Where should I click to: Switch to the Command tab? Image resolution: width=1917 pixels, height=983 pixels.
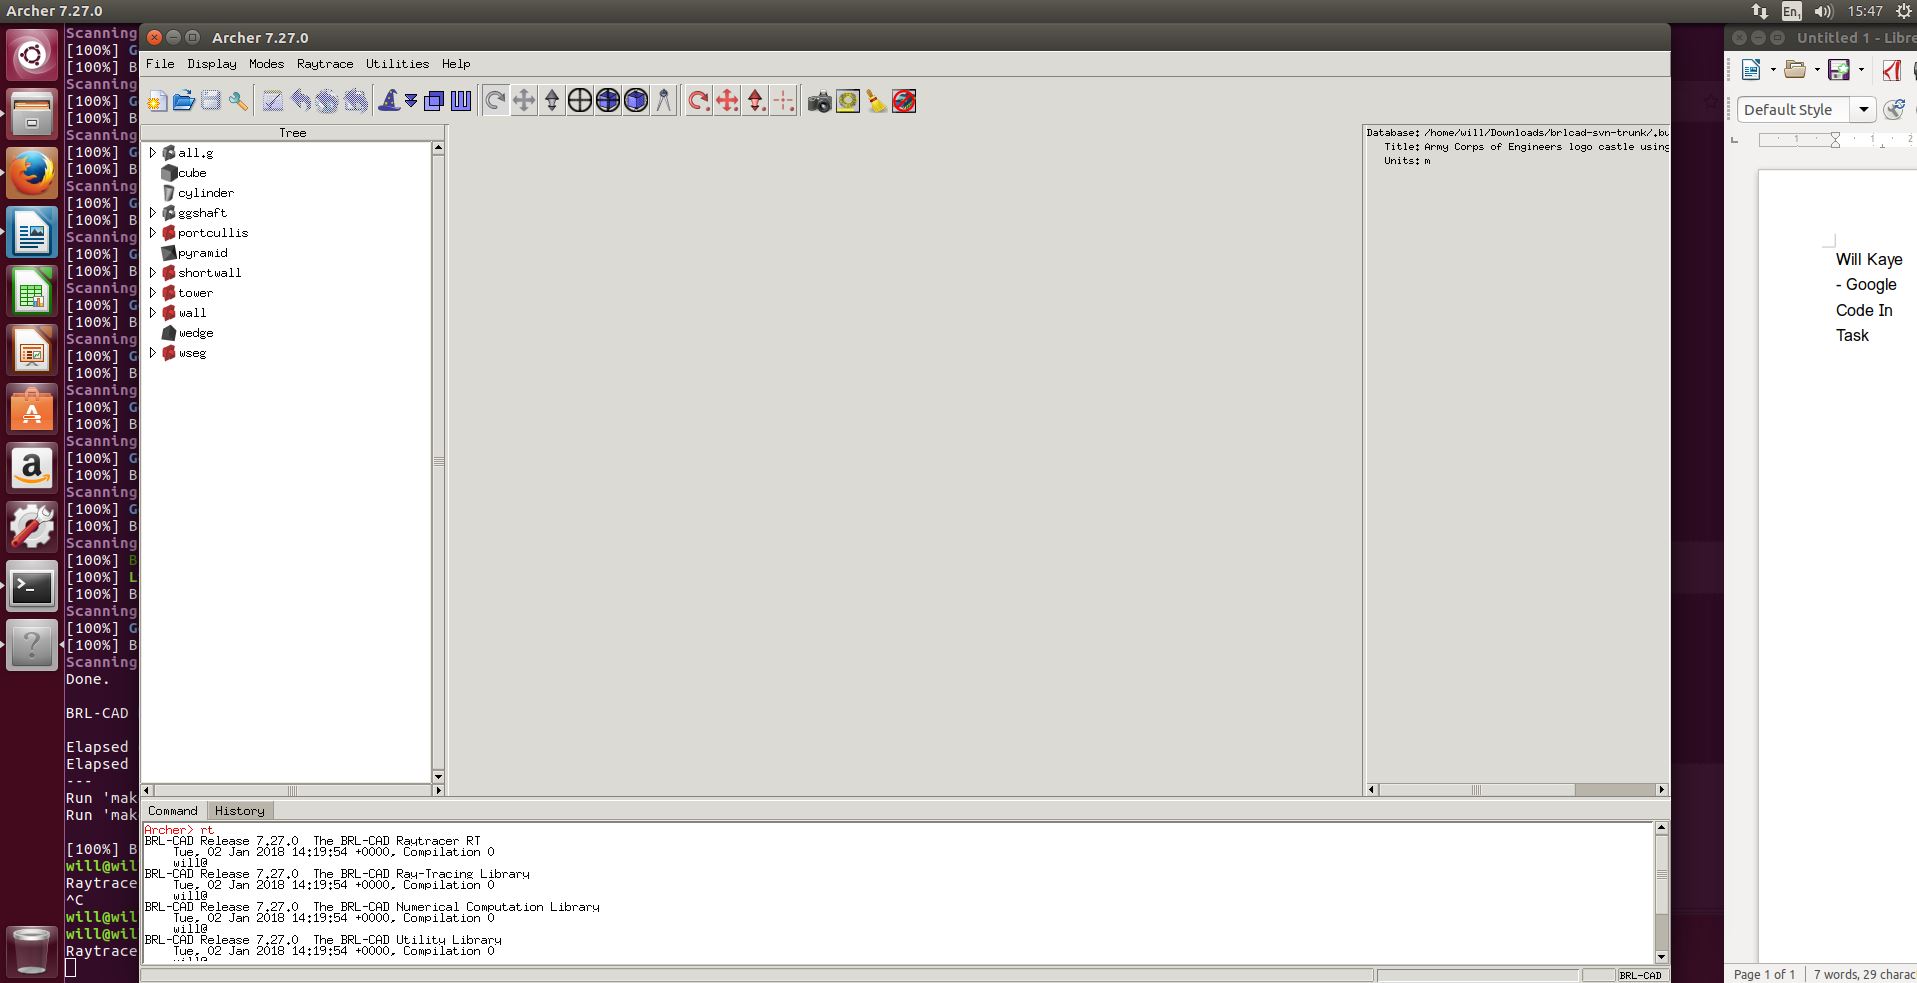click(x=173, y=811)
